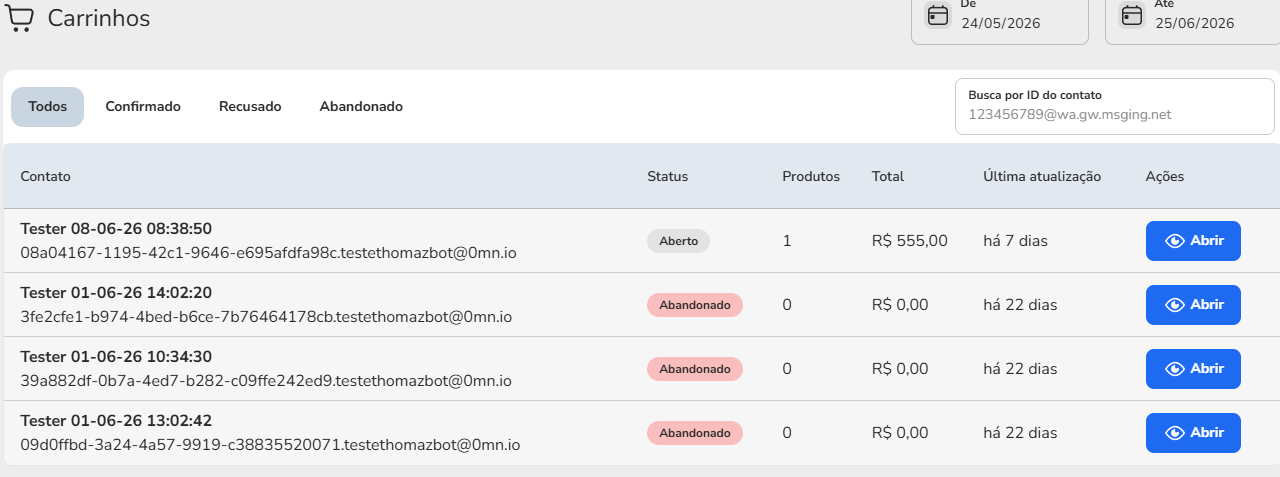
Task: Click há 22 dias for Tester 01-06-26 13:02:42
Action: (1020, 433)
